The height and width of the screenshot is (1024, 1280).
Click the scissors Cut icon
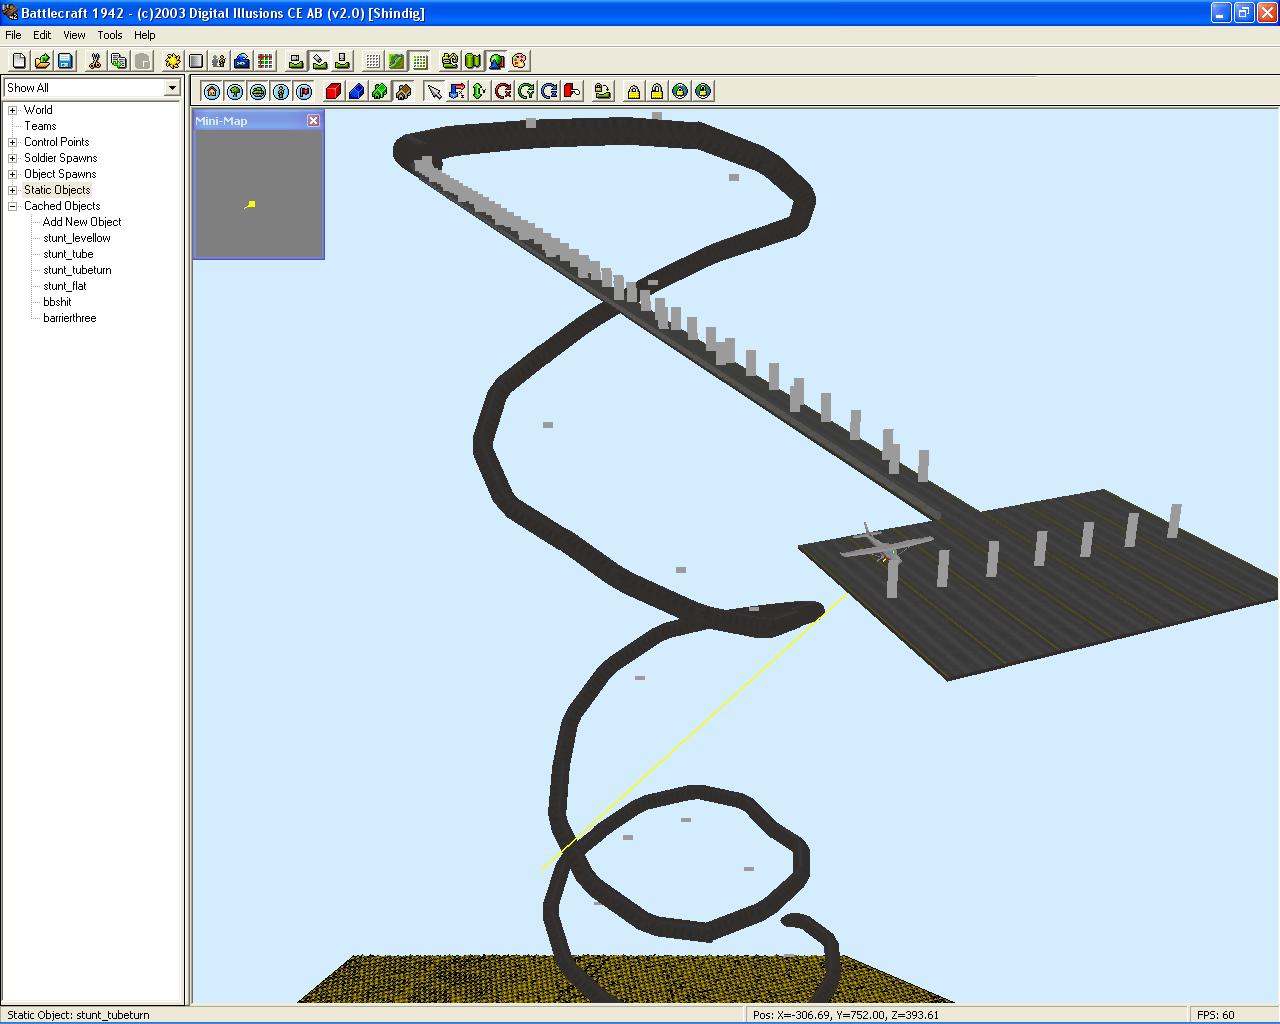click(95, 61)
